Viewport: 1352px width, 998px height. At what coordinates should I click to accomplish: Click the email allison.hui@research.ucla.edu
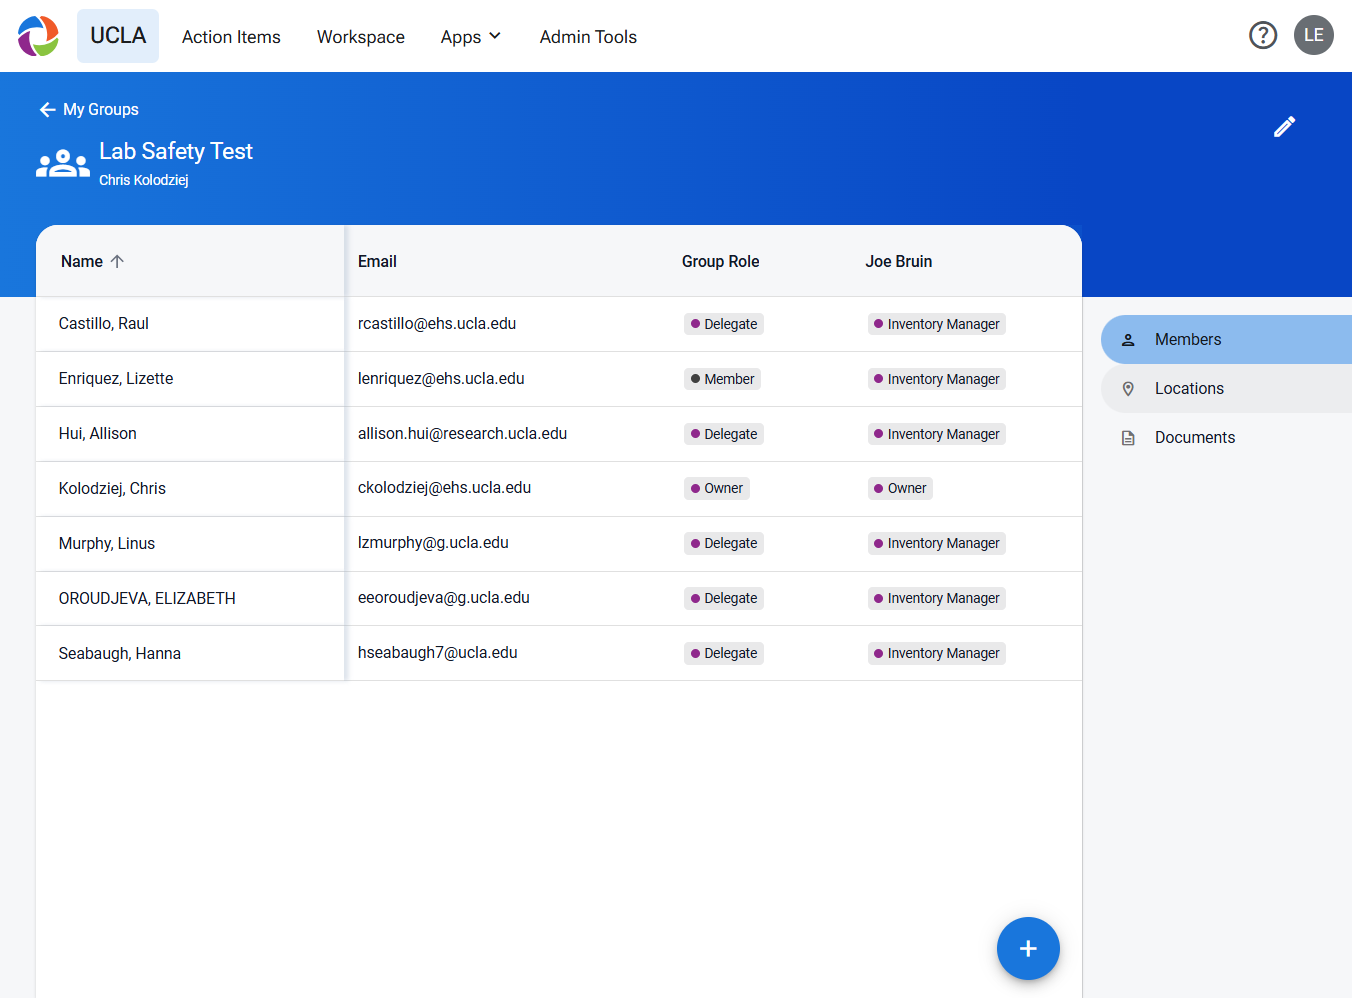462,434
